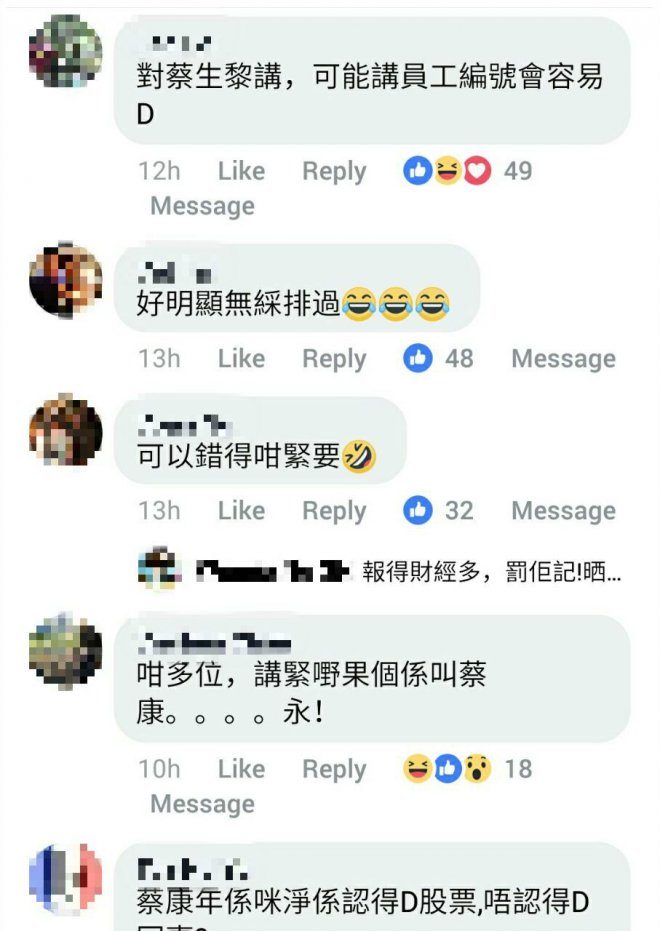This screenshot has height=931, width=660.
Task: Open the French flag profile picture
Action: [65, 879]
